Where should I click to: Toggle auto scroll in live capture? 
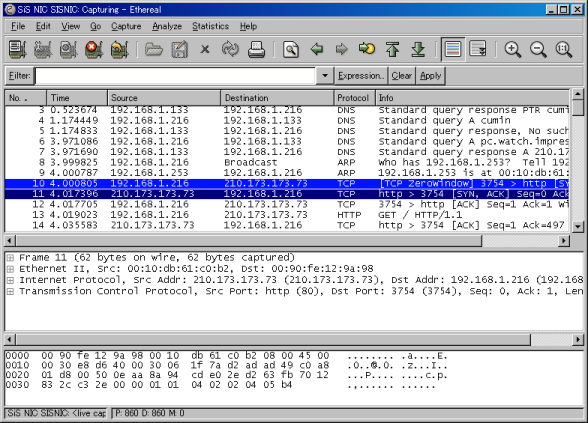[478, 49]
